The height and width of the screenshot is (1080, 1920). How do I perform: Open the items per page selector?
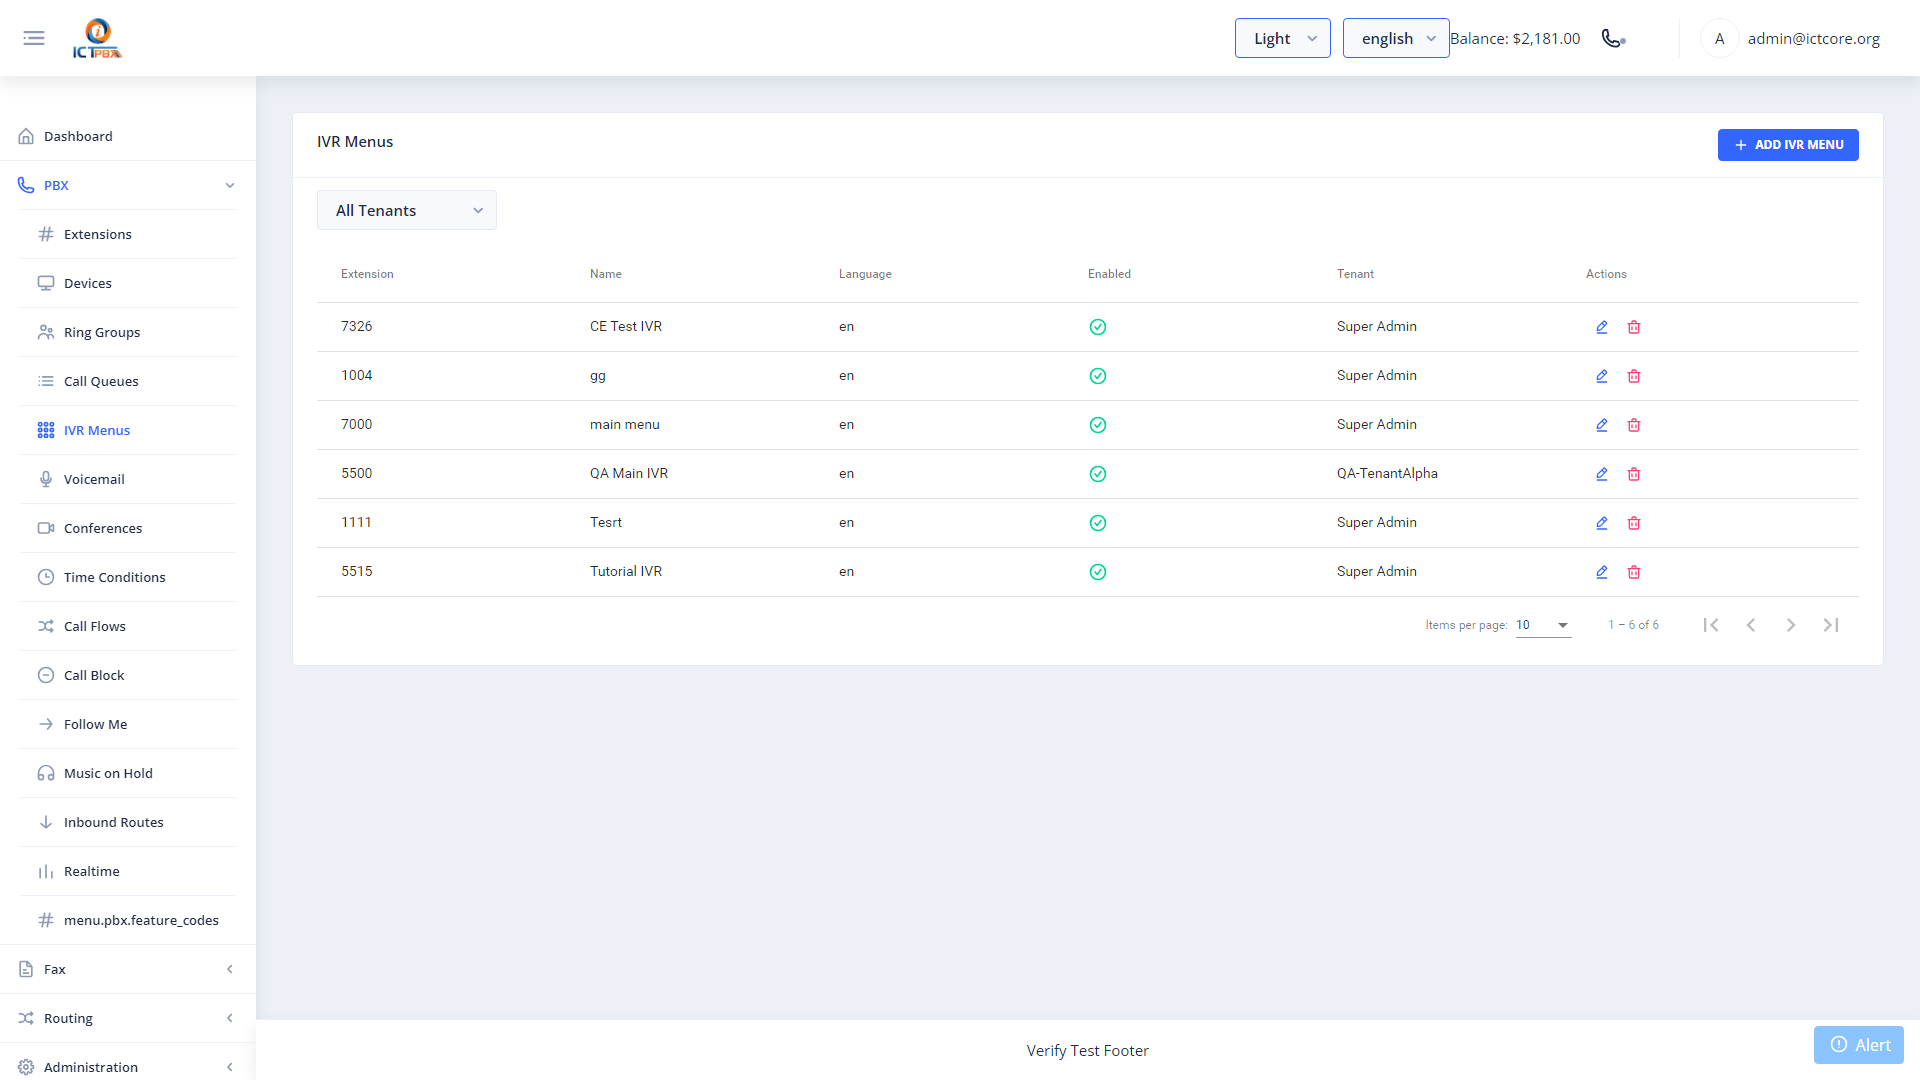(x=1543, y=625)
